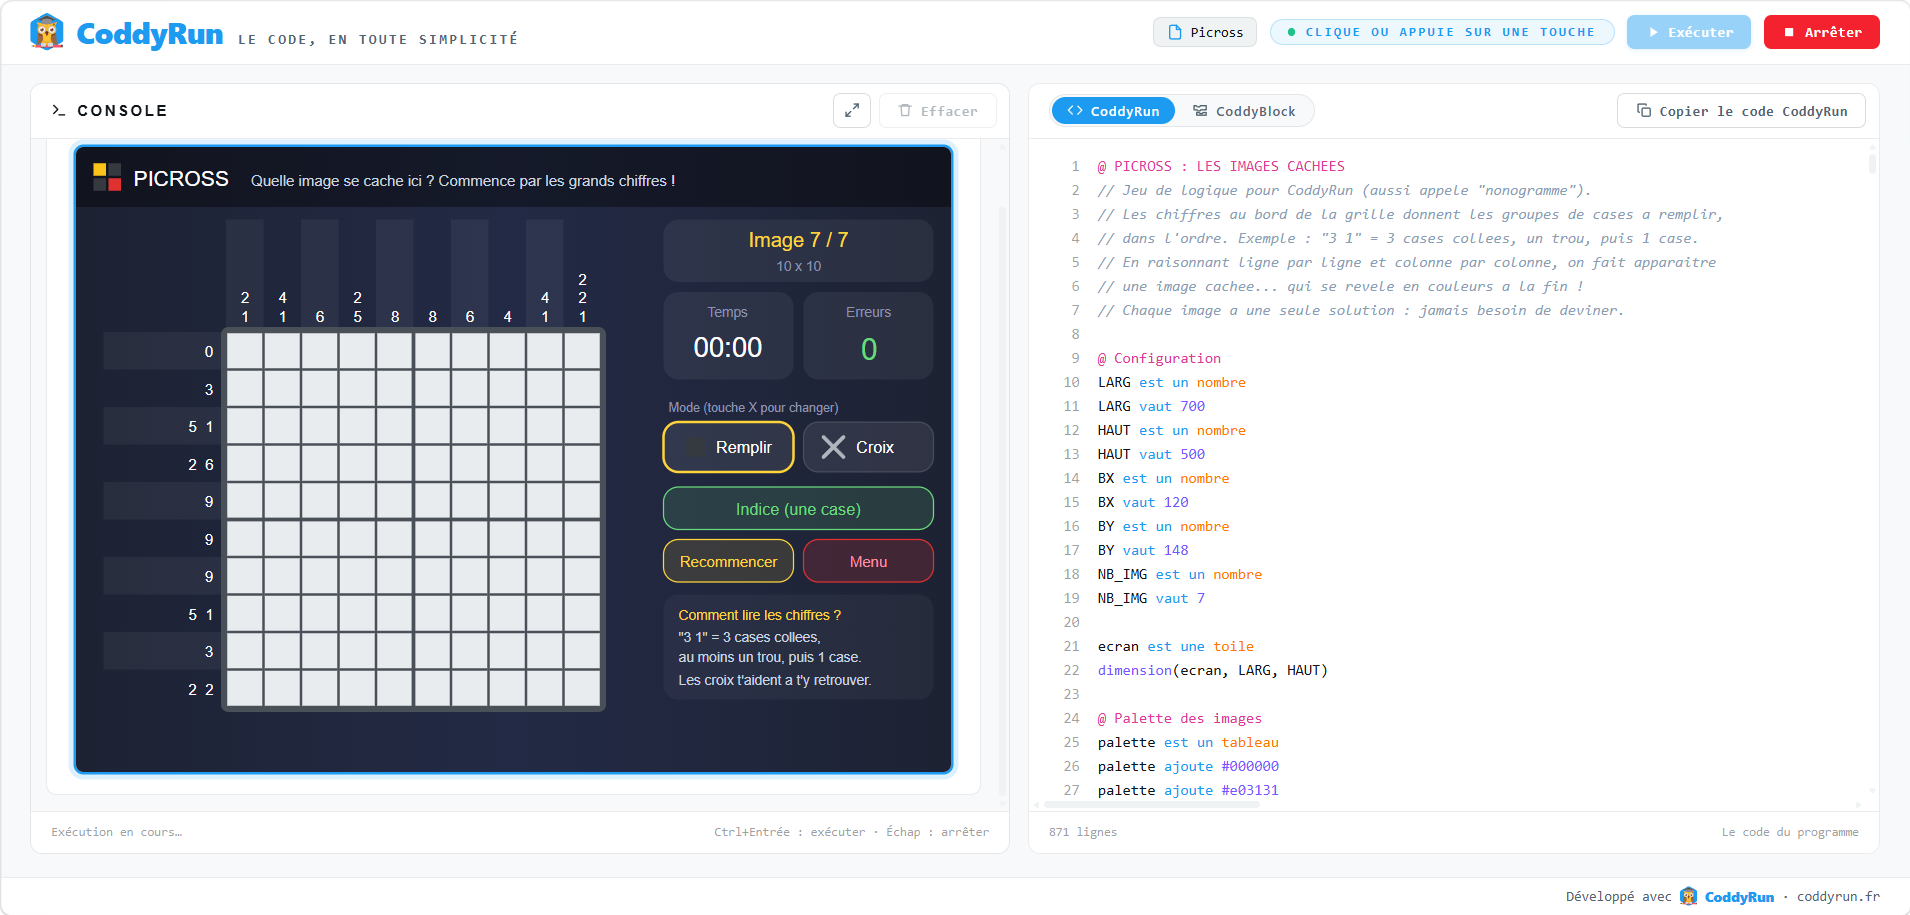
Task: Click code line 'palette ajoute #e03131'
Action: tap(1188, 790)
